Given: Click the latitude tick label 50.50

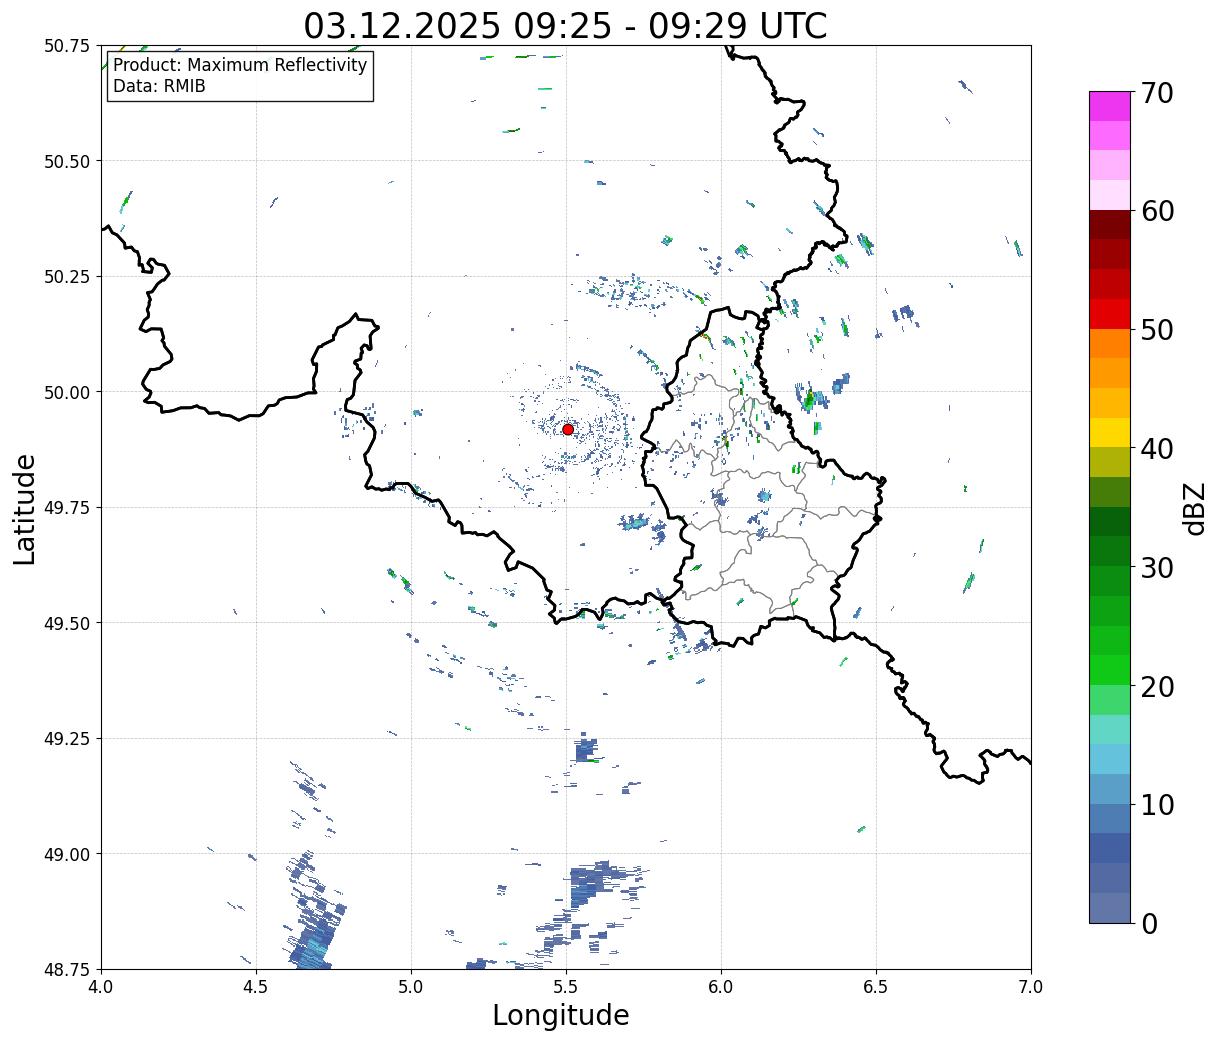Looking at the screenshot, I should click(67, 161).
